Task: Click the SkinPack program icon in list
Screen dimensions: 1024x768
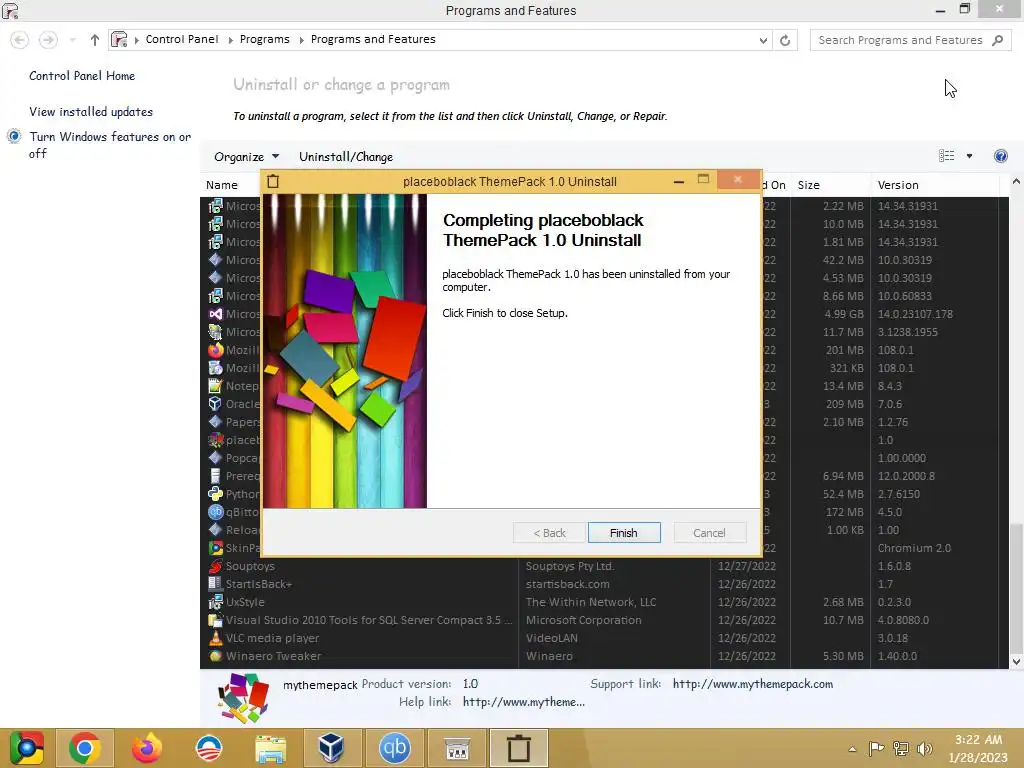Action: [x=216, y=548]
